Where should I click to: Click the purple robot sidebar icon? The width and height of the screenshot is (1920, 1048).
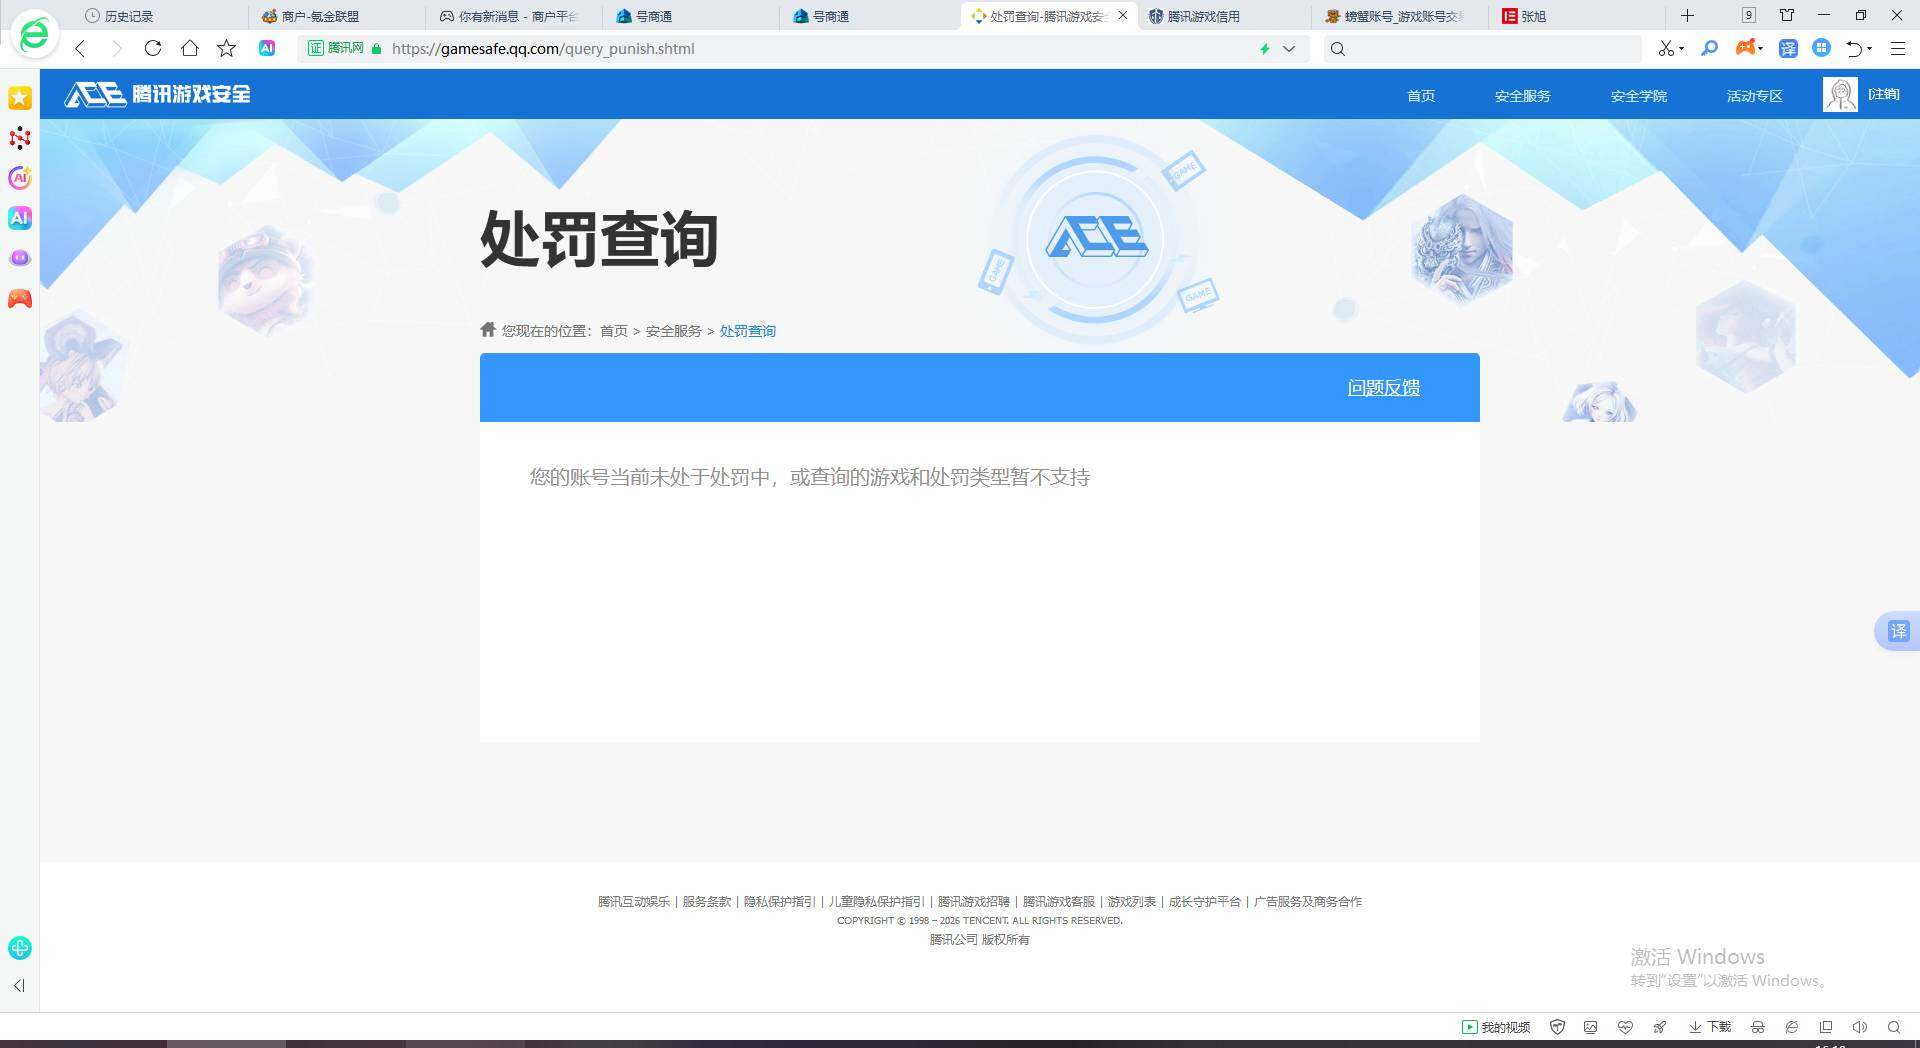pos(20,258)
